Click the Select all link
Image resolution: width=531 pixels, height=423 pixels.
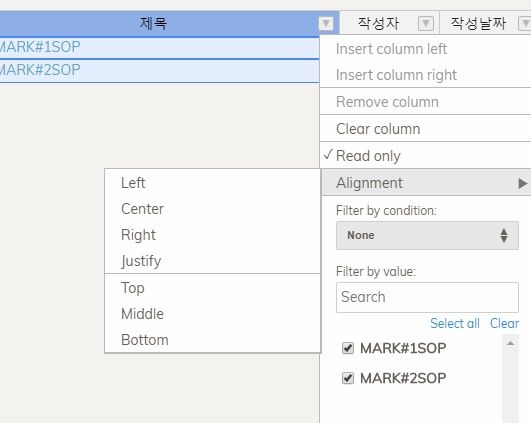(x=455, y=323)
